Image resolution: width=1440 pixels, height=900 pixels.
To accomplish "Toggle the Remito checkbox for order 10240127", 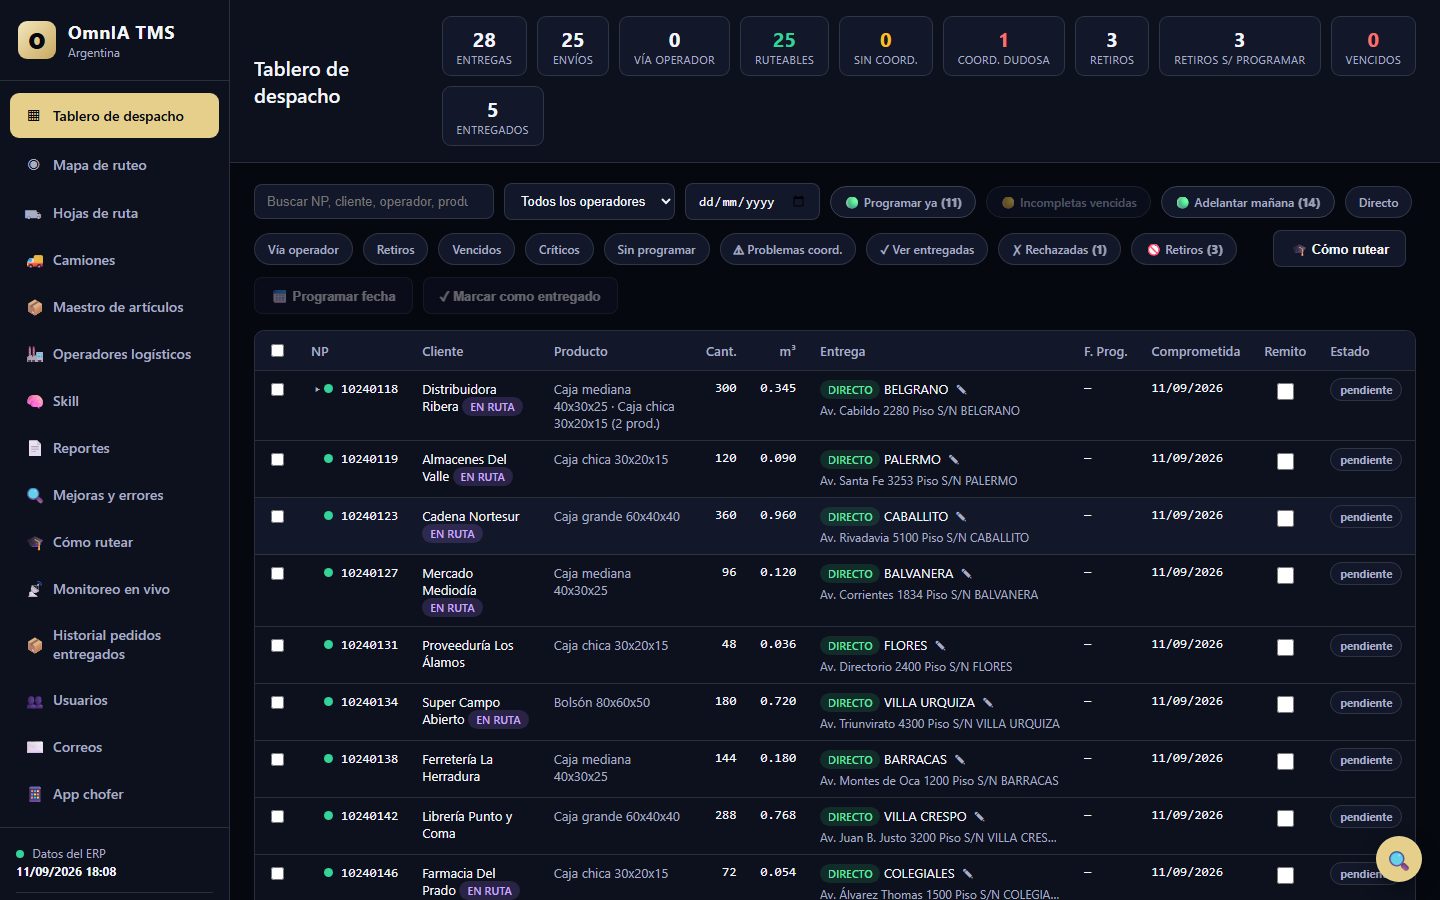I will [x=1286, y=575].
